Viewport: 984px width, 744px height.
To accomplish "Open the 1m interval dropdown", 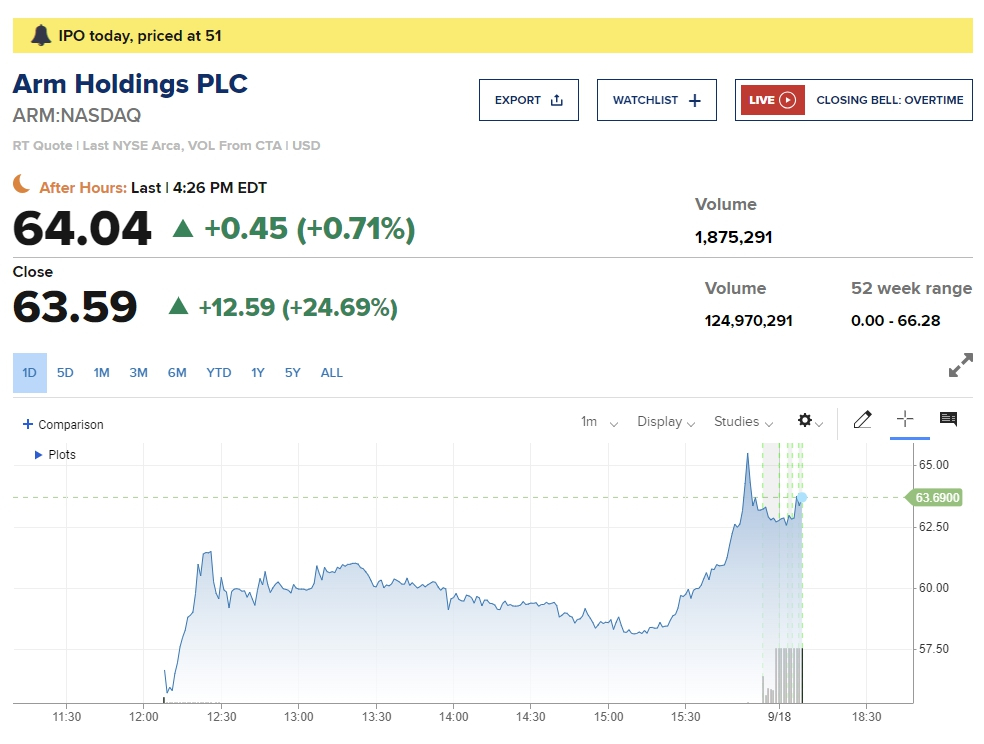I will coord(599,422).
